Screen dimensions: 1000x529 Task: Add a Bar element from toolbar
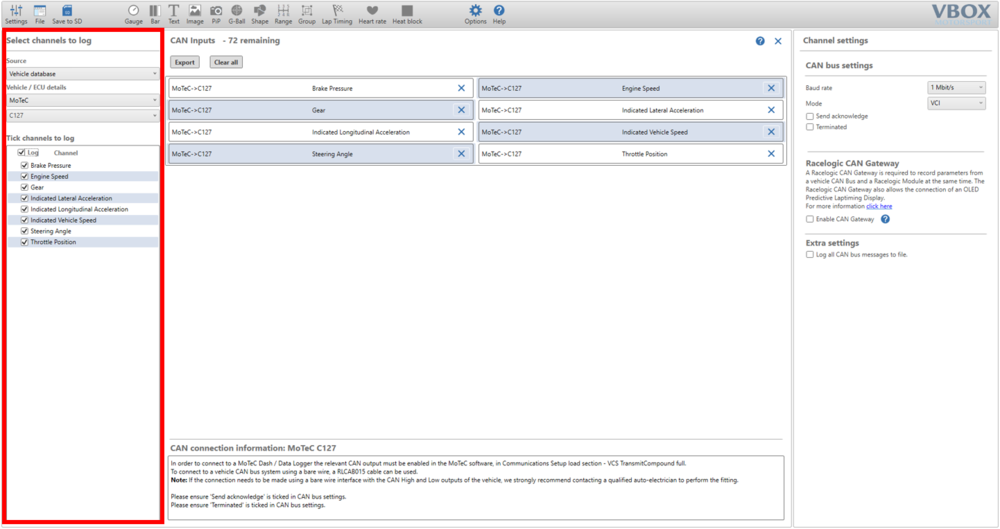click(155, 14)
